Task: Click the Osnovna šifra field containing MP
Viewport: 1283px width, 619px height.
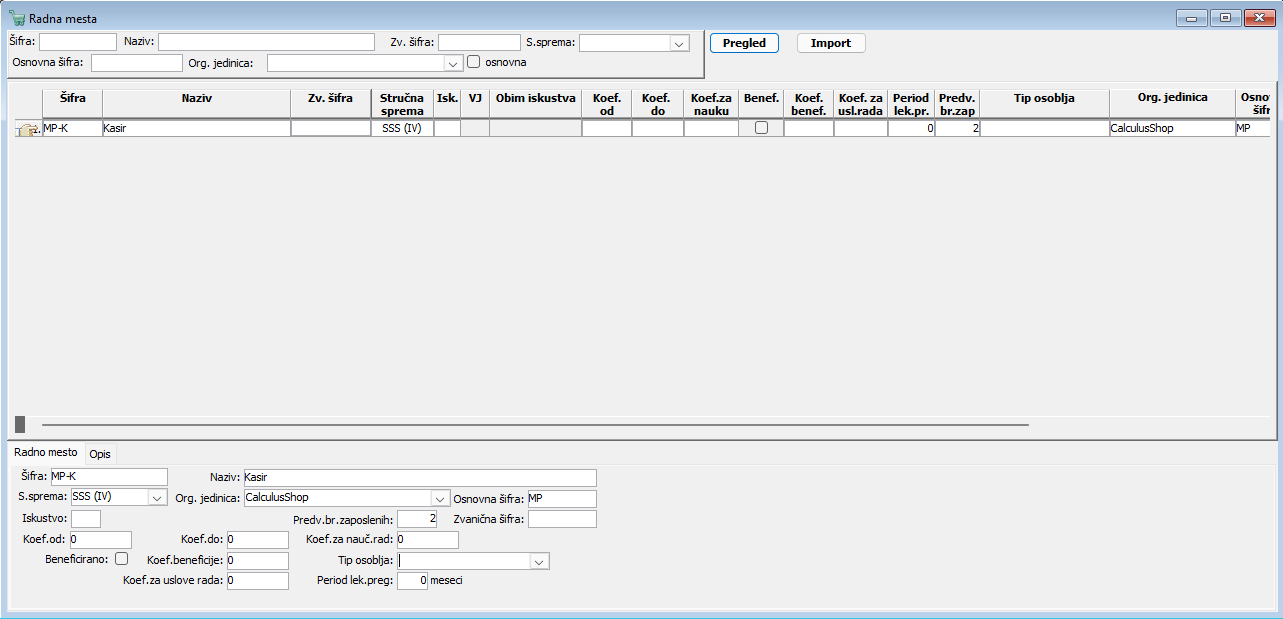Action: coord(561,498)
